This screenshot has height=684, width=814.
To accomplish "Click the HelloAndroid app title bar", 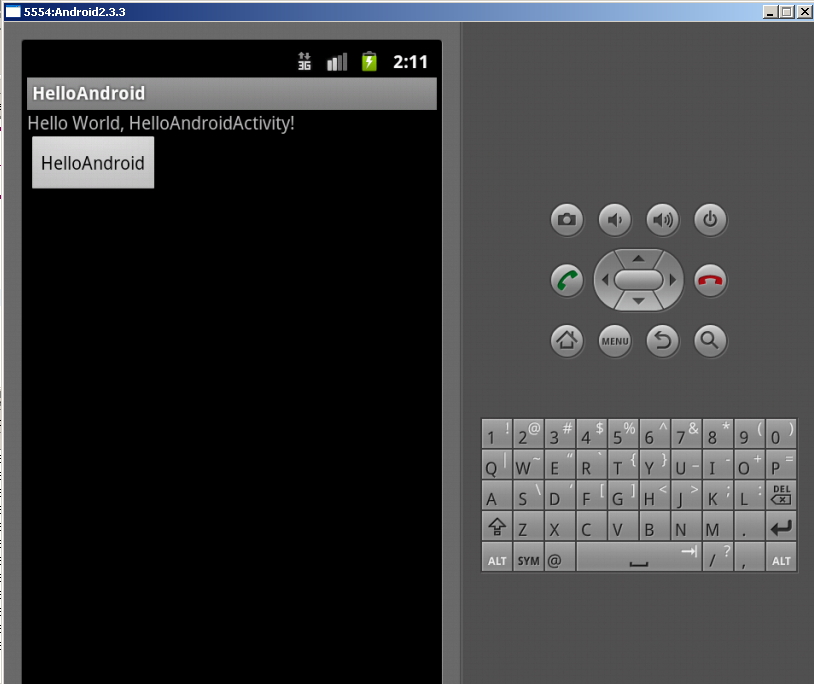I will [232, 93].
